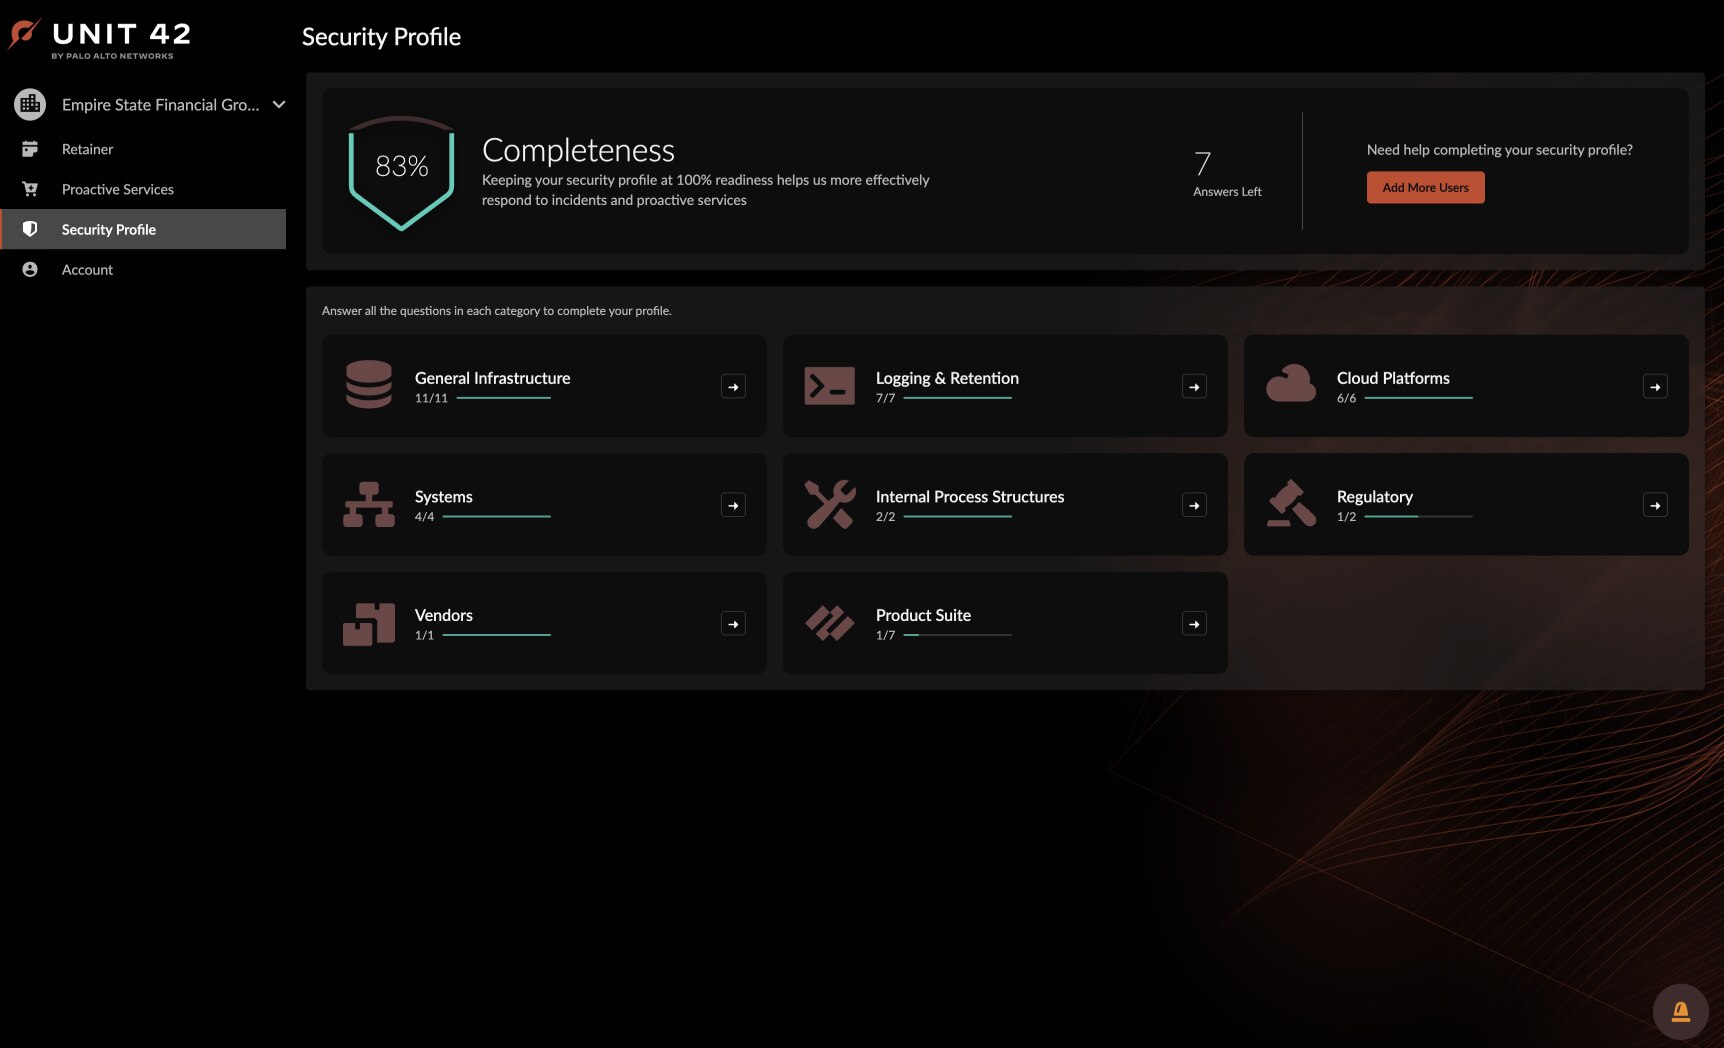Expand Product Suite via arrow button
The image size is (1724, 1048).
coord(1194,624)
